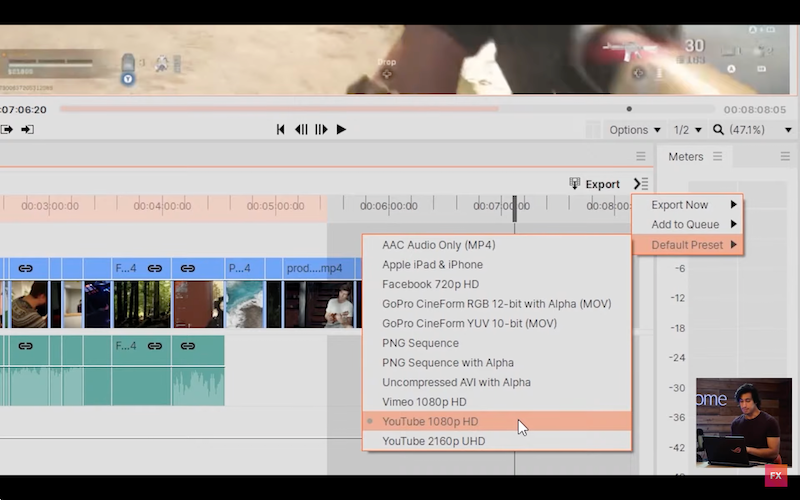Click the Set Out Point icon
Viewport: 800px width, 500px height.
click(x=27, y=130)
